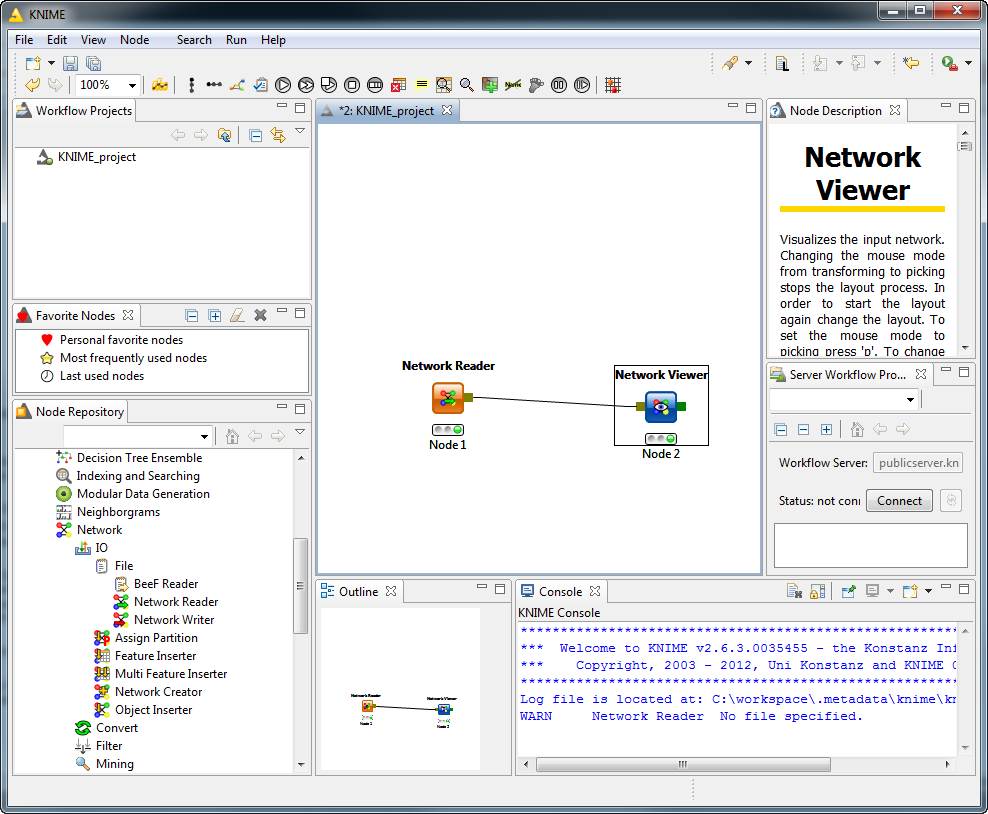988x814 pixels.
Task: Click Expand All in Favorite Nodes
Action: [x=215, y=315]
